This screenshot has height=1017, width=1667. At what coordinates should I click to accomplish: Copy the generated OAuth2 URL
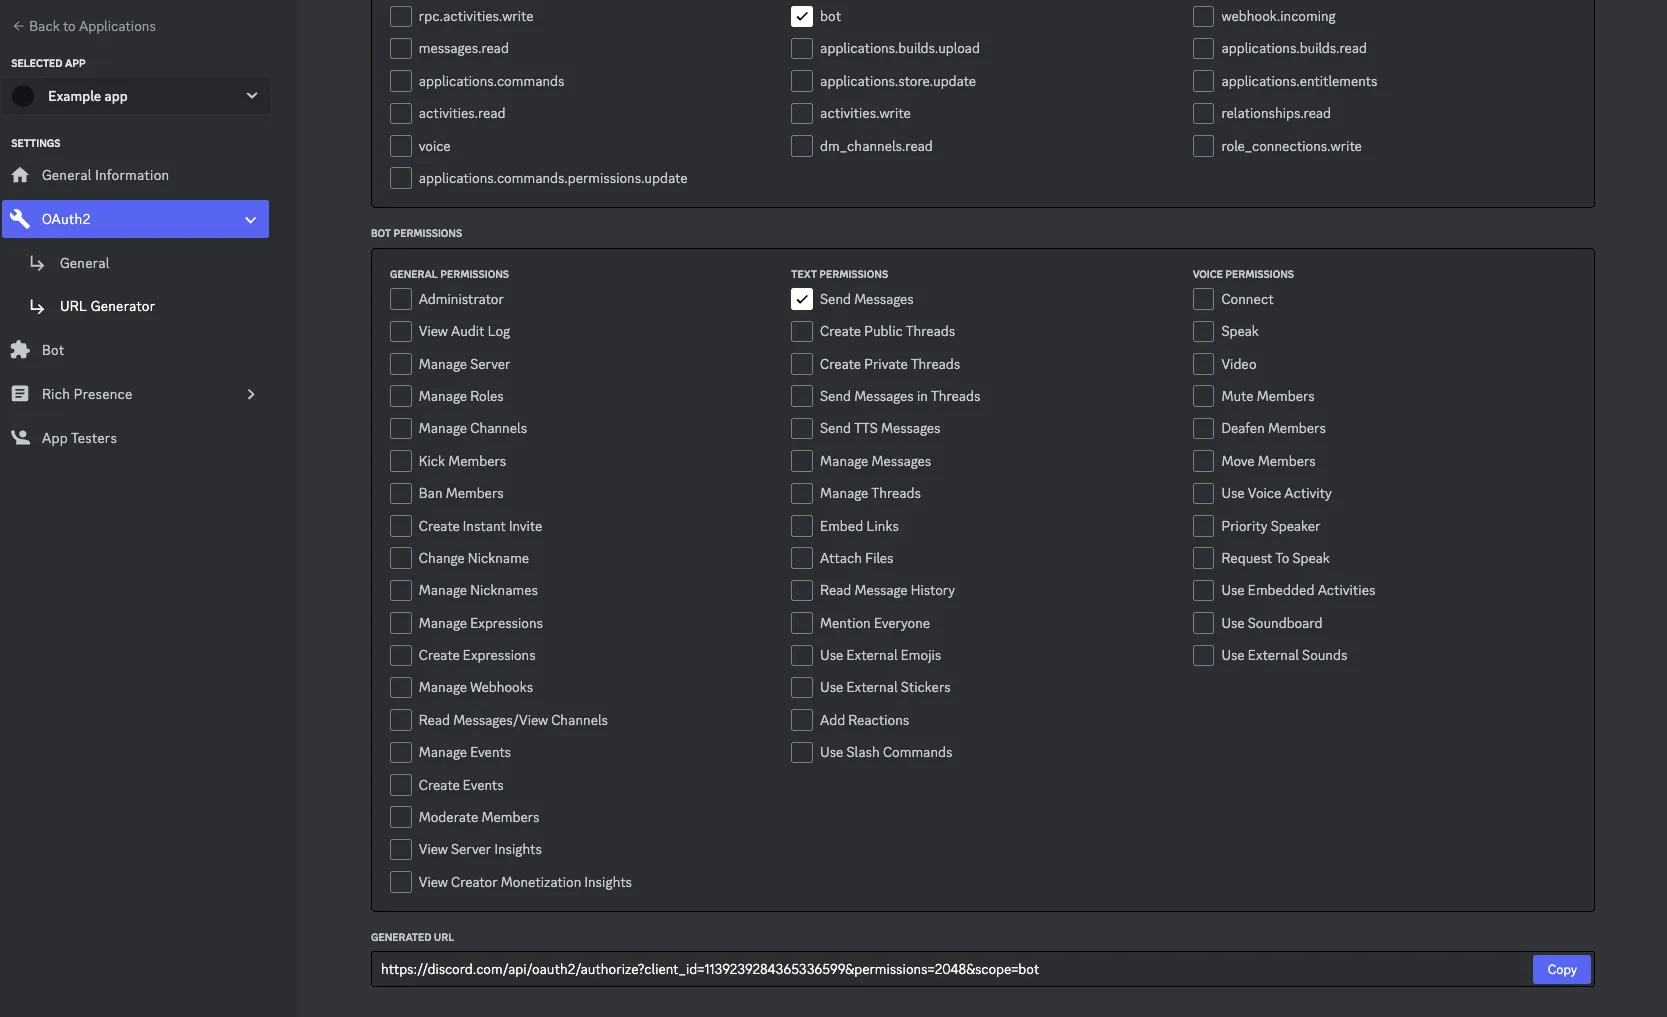tap(1561, 969)
